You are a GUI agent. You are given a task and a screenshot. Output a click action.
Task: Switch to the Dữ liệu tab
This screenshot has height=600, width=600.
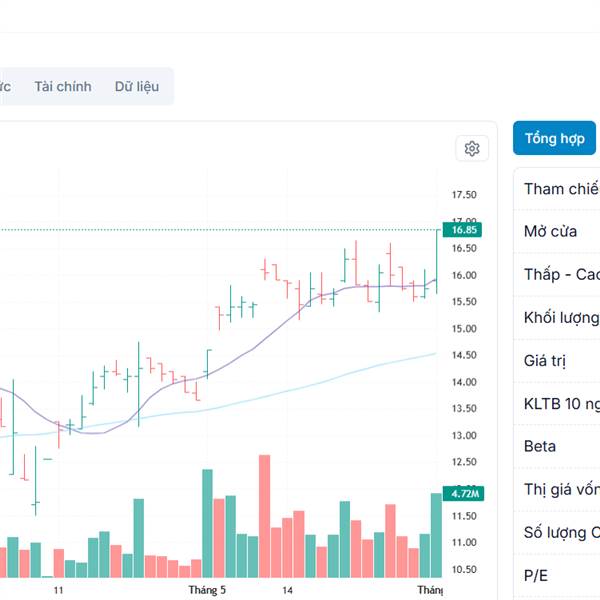pyautogui.click(x=136, y=87)
